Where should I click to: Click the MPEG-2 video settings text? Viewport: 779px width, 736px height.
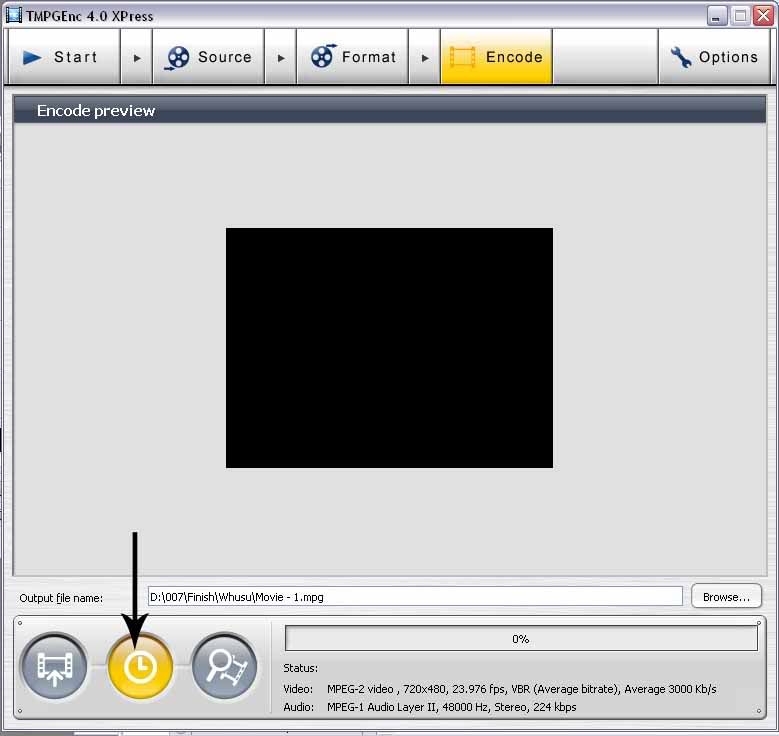click(x=522, y=689)
